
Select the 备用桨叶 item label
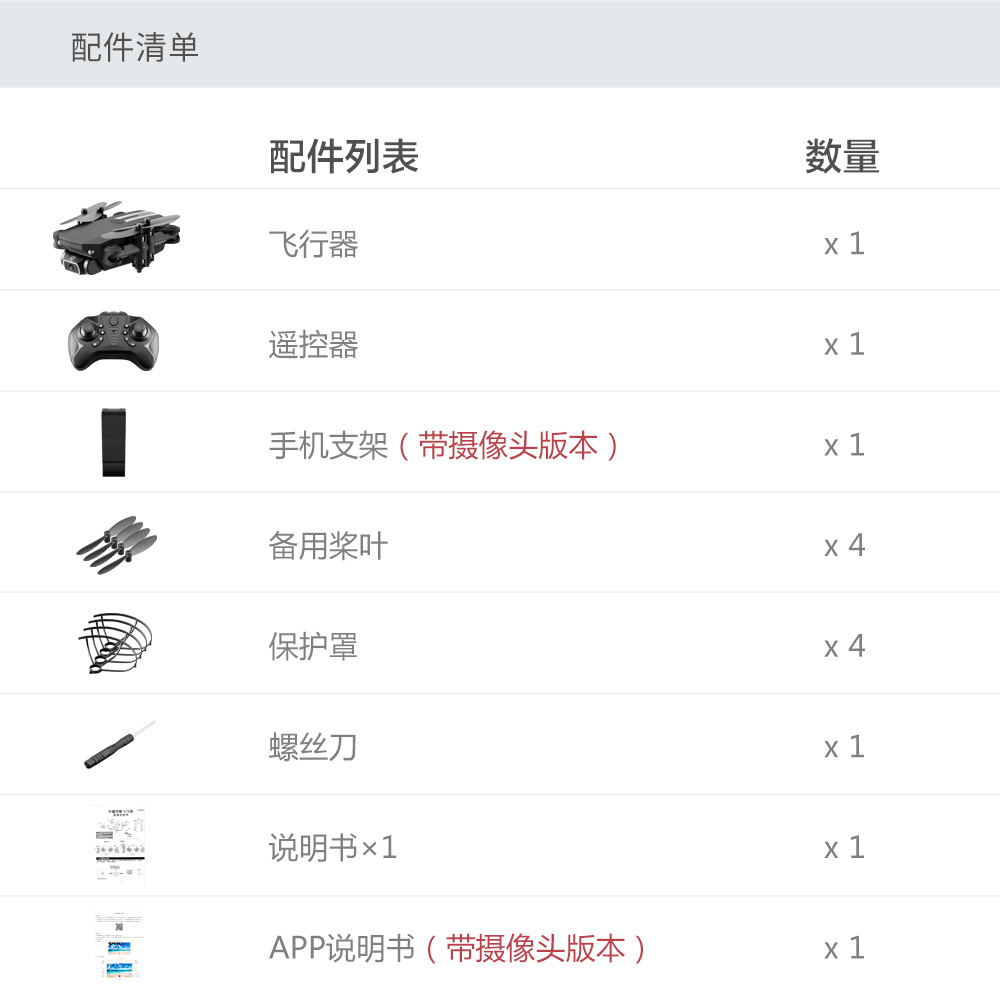(x=328, y=546)
